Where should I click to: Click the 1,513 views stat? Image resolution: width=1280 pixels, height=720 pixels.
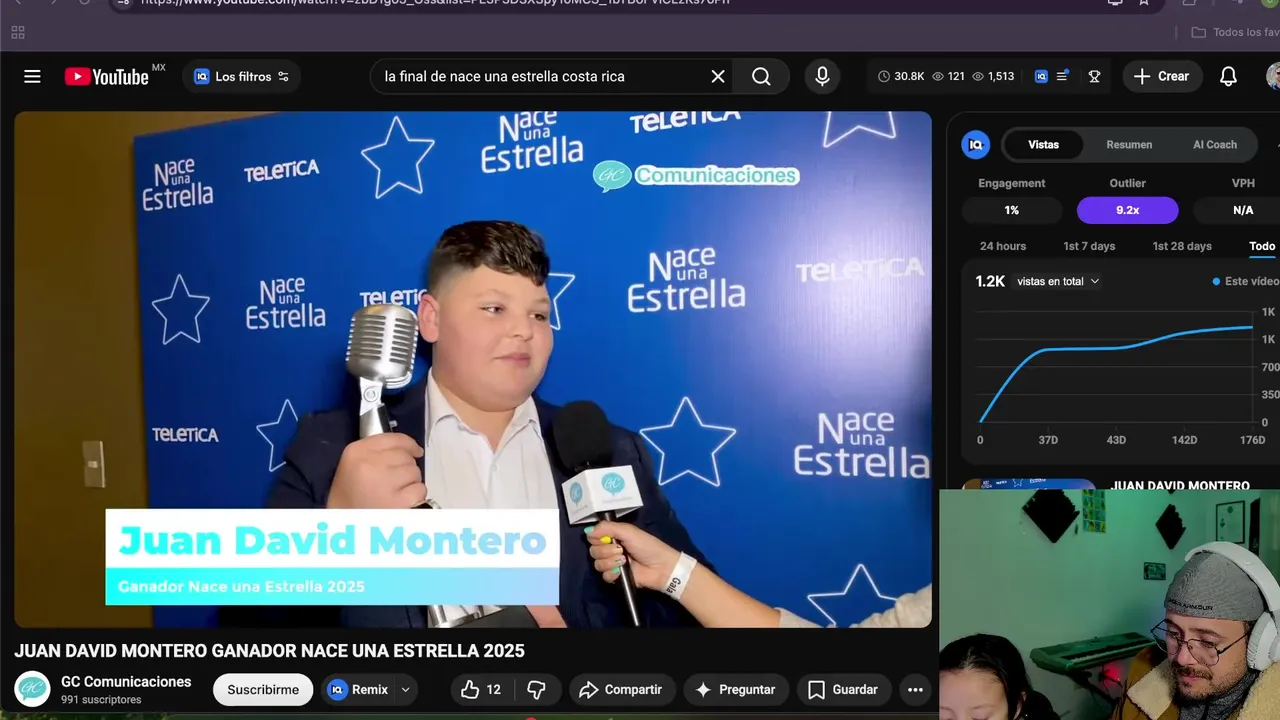993,76
